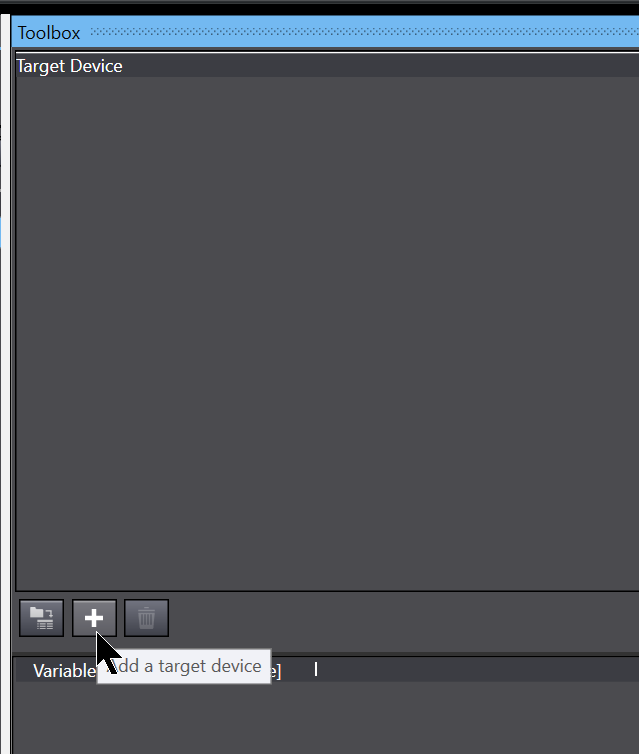639x754 pixels.
Task: Click the empty toolbar space right of the trash button
Action: [404, 618]
